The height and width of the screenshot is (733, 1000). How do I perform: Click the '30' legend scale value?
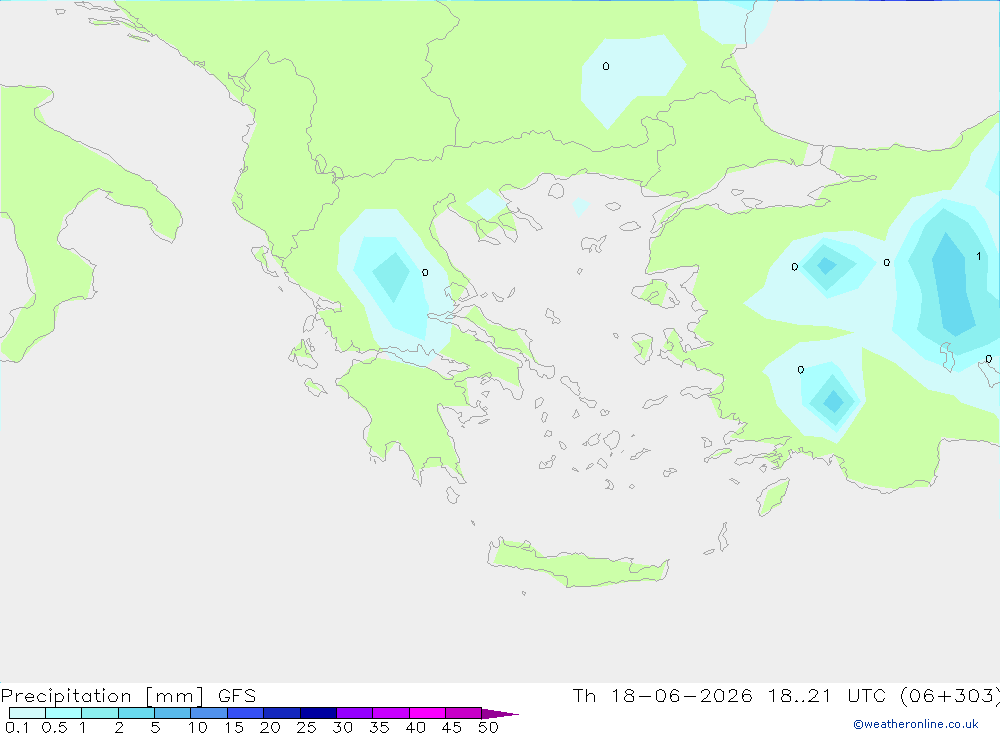pos(342,727)
